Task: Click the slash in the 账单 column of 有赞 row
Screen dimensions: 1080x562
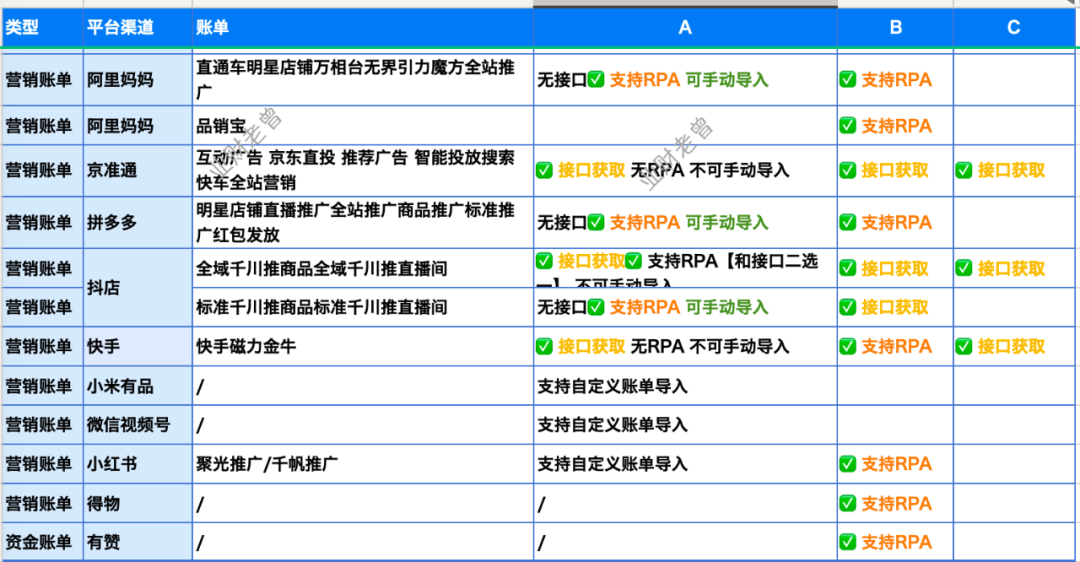Action: [200, 543]
